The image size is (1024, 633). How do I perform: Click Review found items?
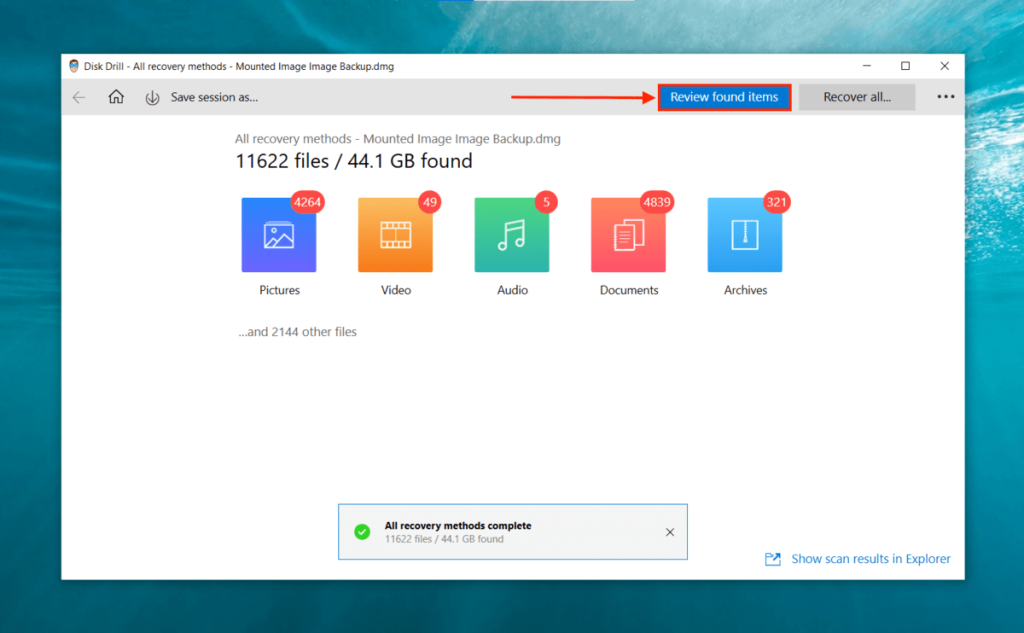pyautogui.click(x=724, y=97)
